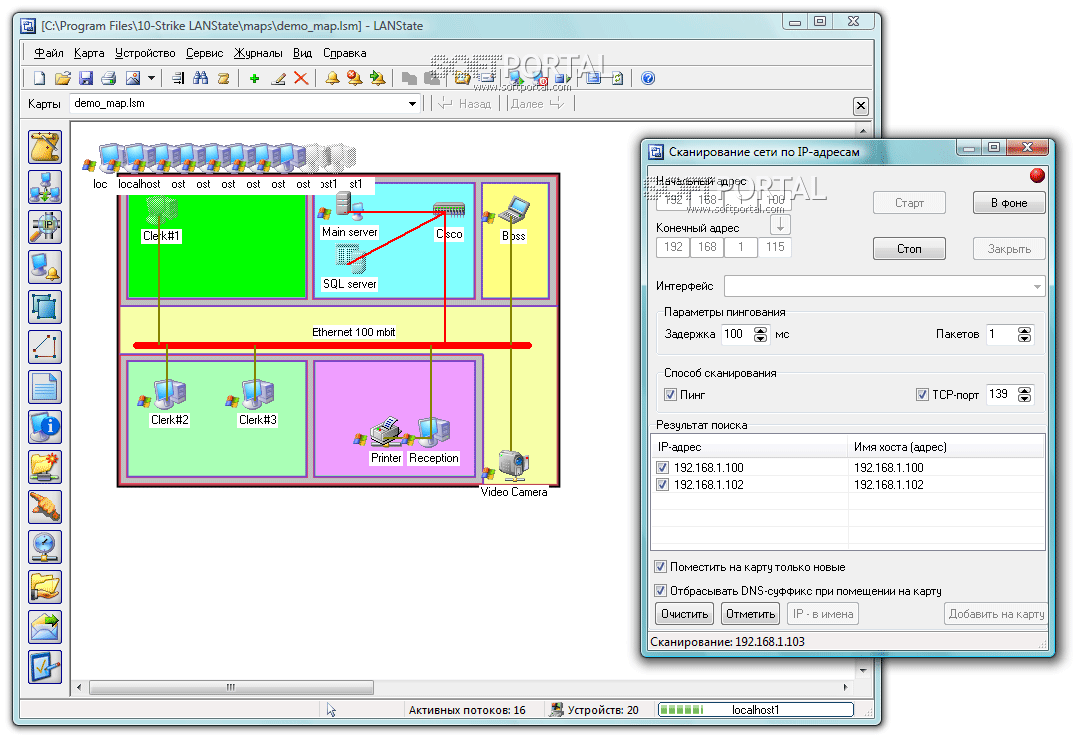
Task: Click the yellow folders sidebar icon
Action: (x=45, y=587)
